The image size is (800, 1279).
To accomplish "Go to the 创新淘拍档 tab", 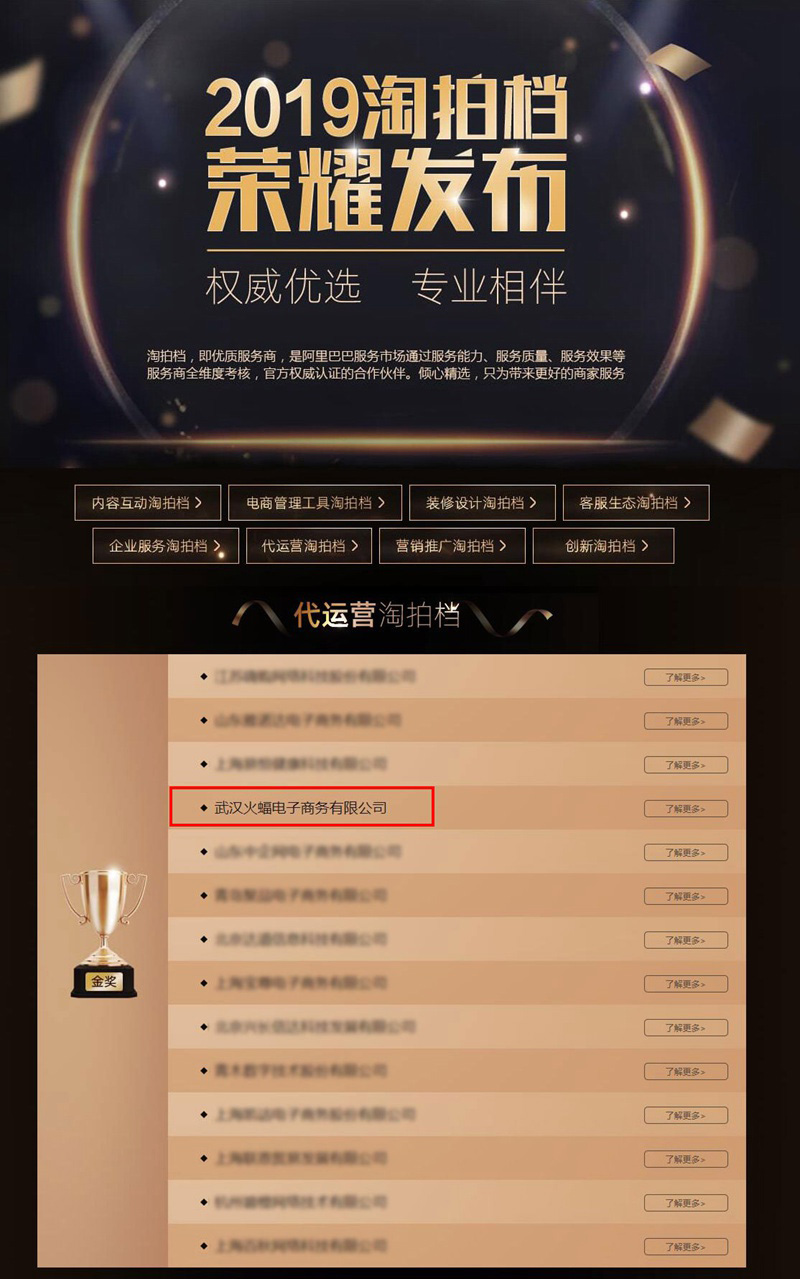I will (603, 546).
